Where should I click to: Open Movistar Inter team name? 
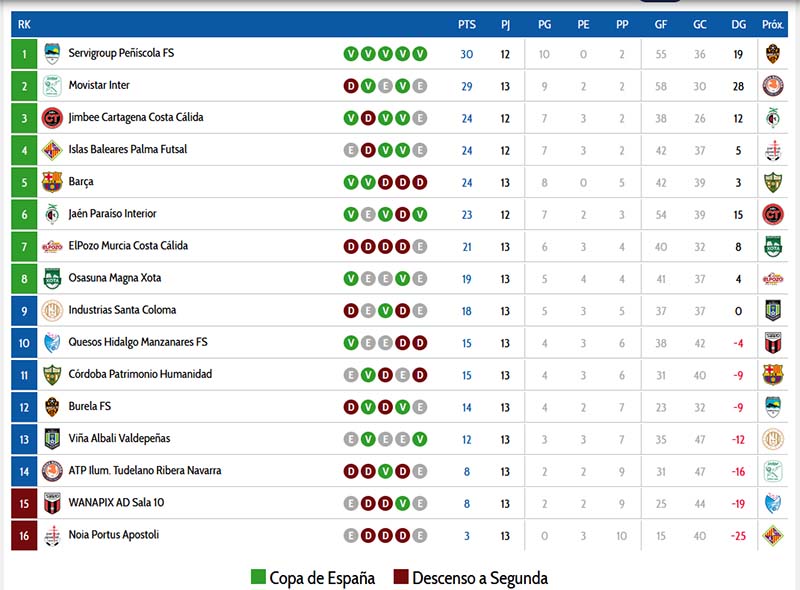pos(99,85)
